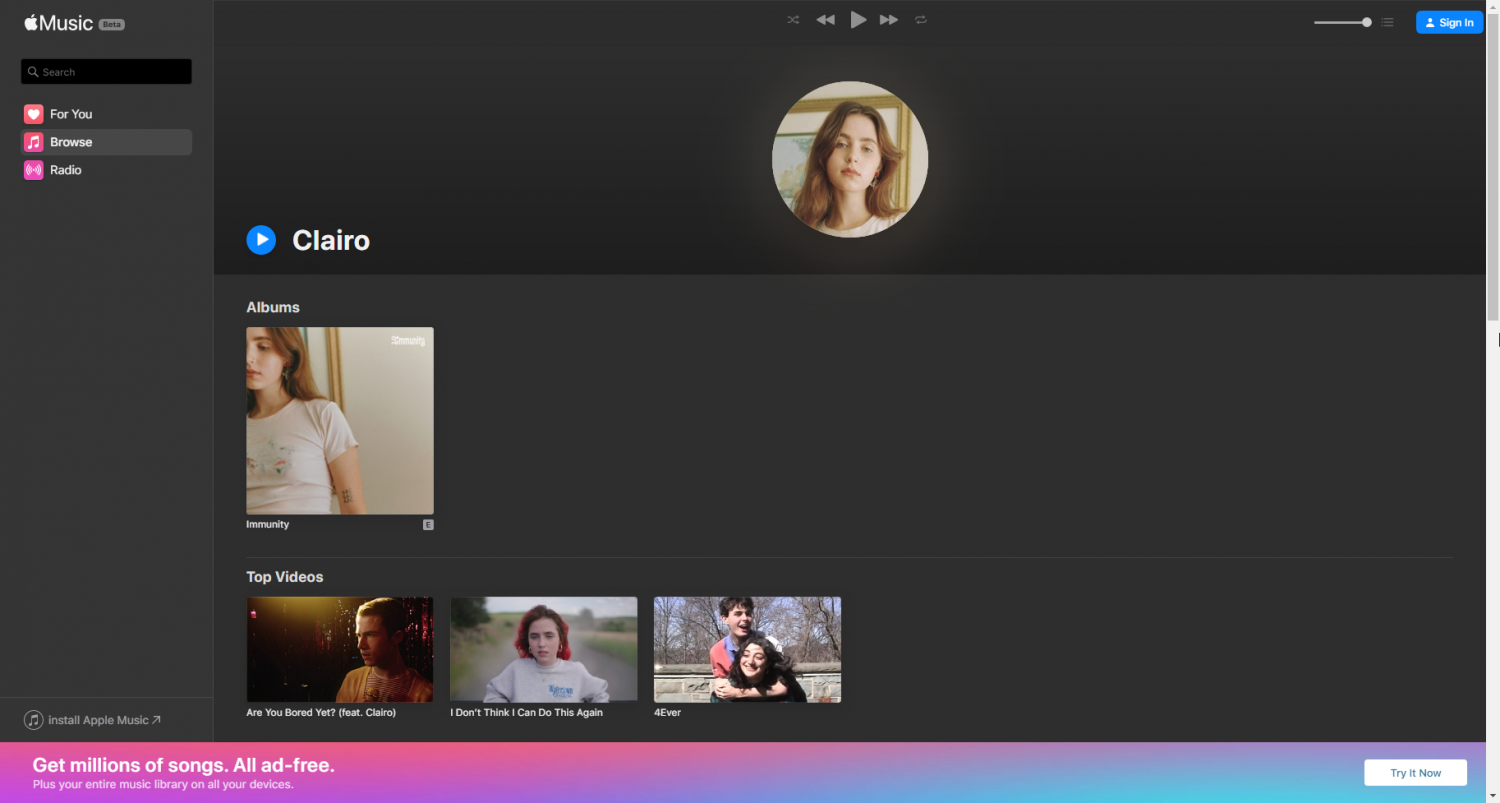Image resolution: width=1500 pixels, height=803 pixels.
Task: Open the Up Next queue list icon
Action: (x=1387, y=22)
